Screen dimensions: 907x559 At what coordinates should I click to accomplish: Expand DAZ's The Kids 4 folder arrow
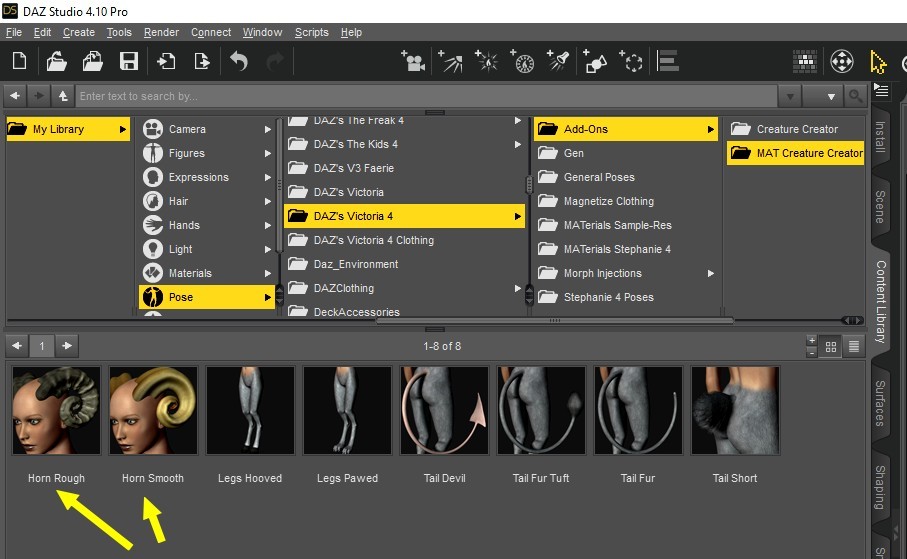click(518, 144)
